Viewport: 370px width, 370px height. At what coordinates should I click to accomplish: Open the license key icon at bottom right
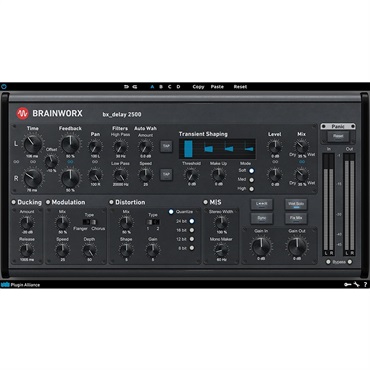348,284
